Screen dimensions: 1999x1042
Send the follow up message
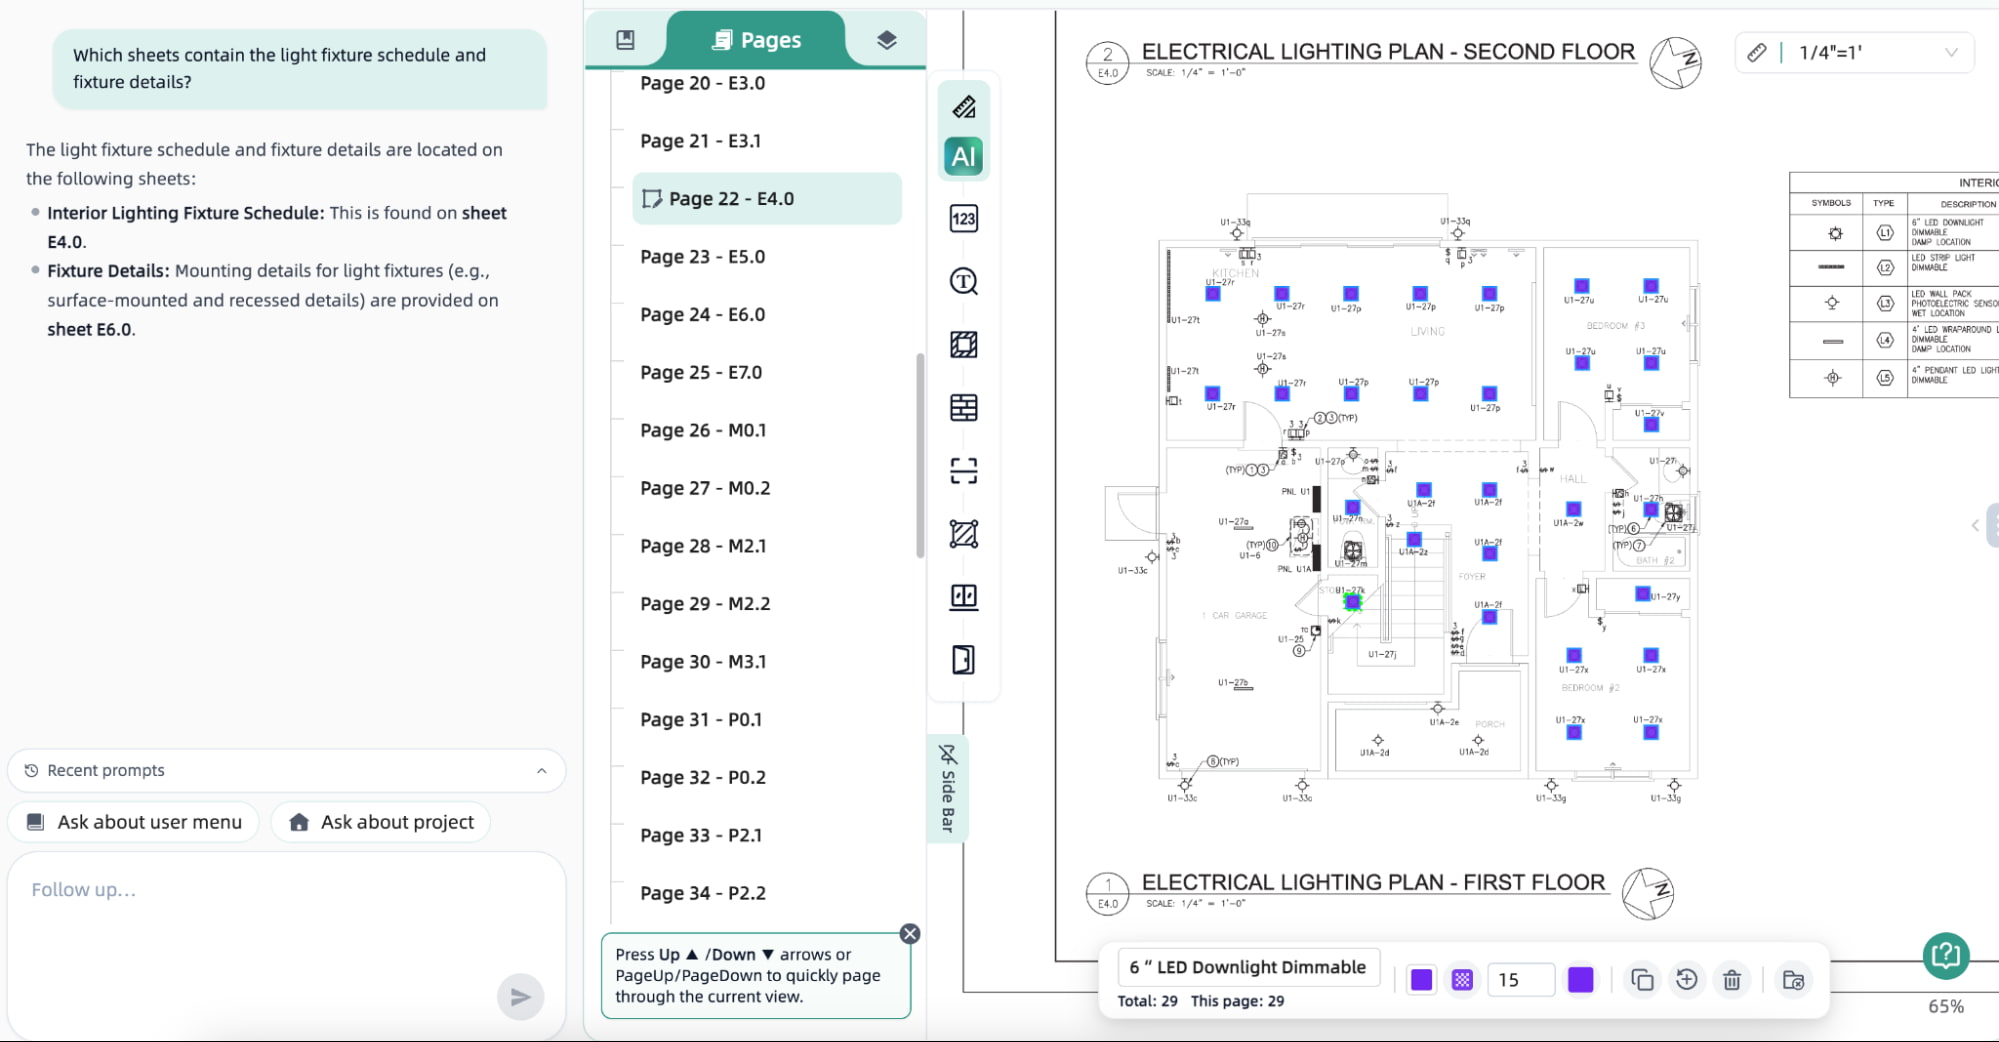coord(520,996)
